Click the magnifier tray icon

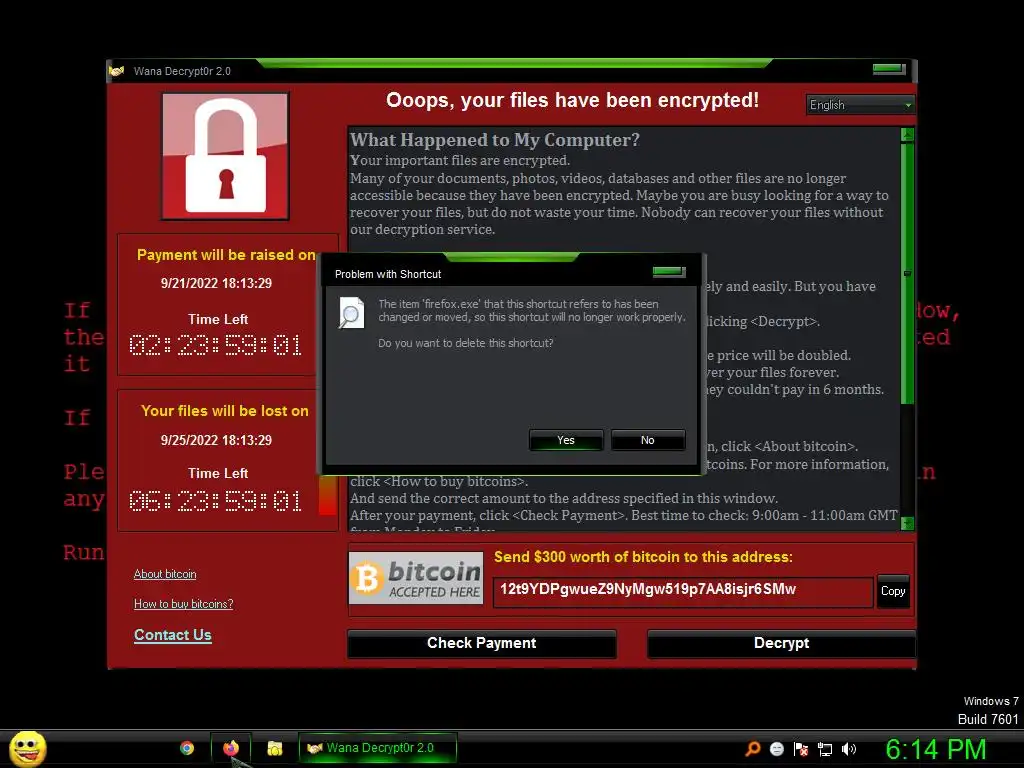point(753,749)
